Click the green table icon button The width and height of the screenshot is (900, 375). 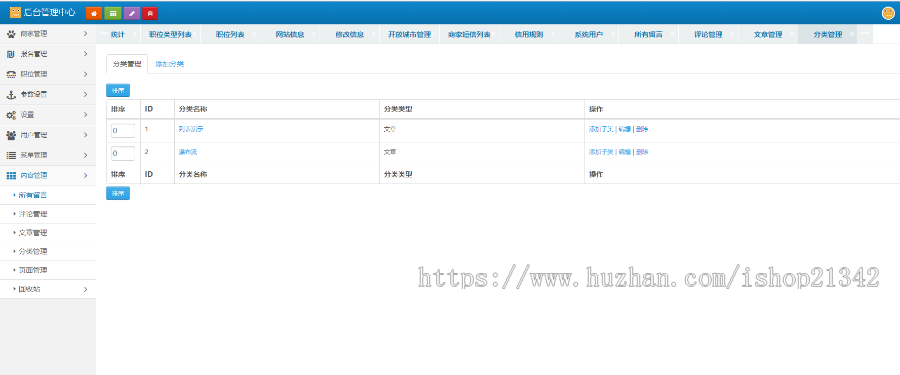pyautogui.click(x=112, y=13)
